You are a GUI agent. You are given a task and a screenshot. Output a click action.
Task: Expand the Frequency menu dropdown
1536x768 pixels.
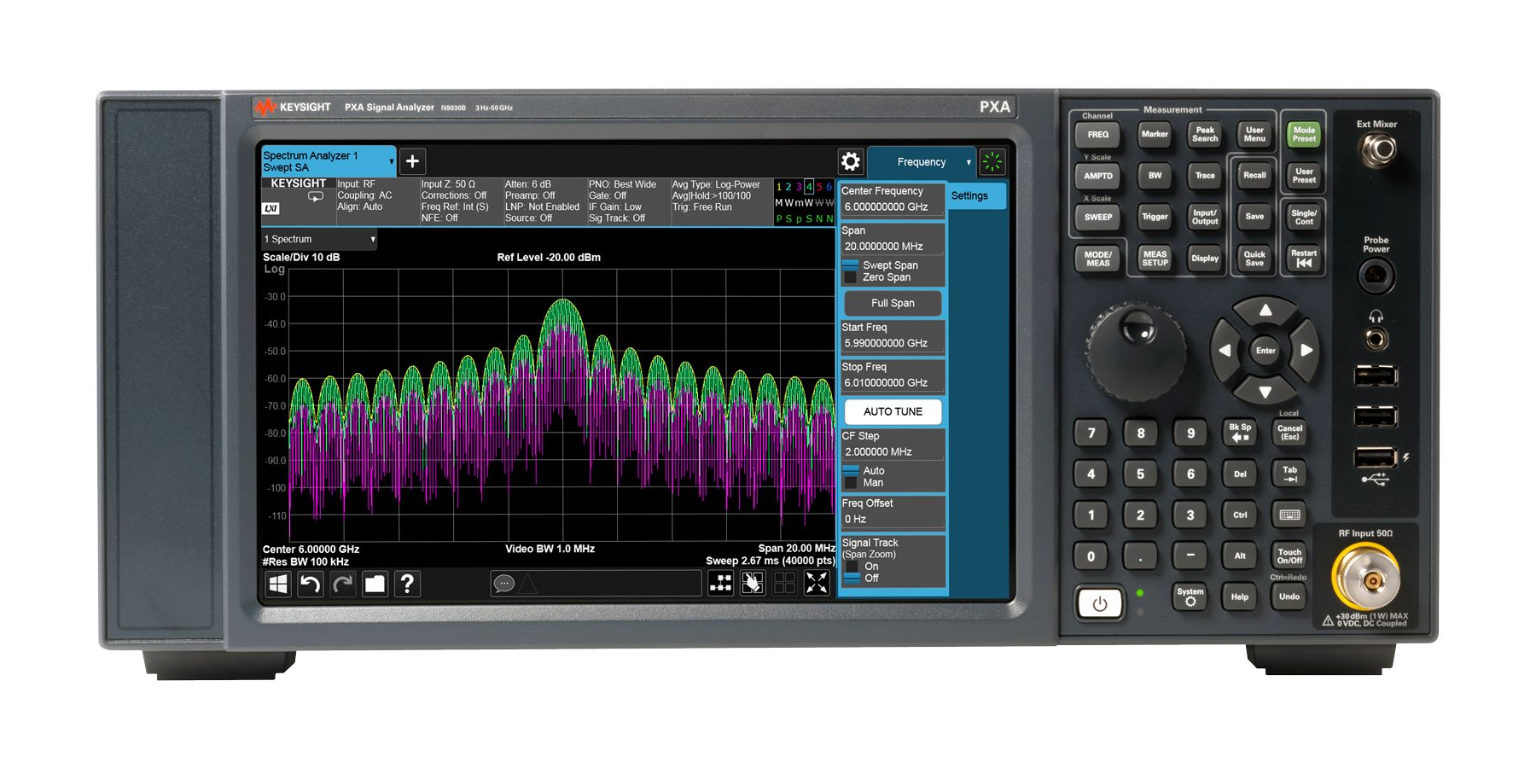coord(967,162)
